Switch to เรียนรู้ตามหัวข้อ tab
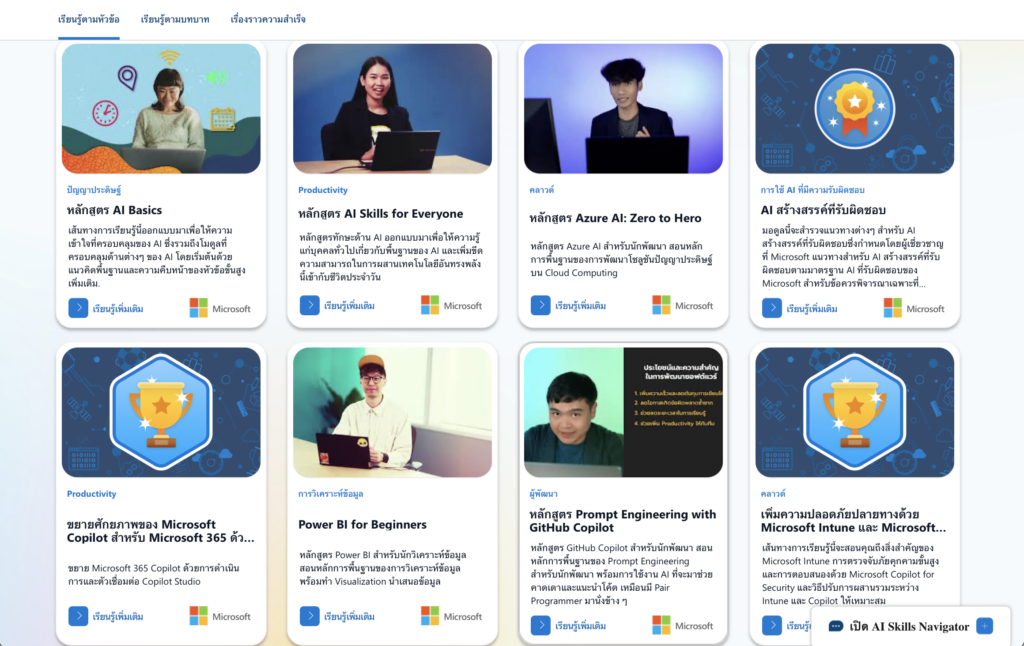Viewport: 1024px width, 646px height. click(89, 20)
